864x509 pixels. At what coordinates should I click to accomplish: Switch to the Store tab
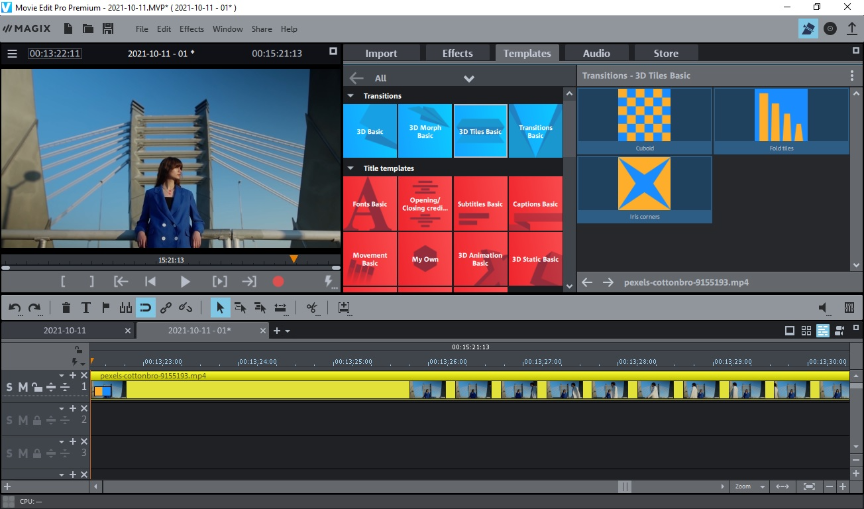[x=666, y=53]
